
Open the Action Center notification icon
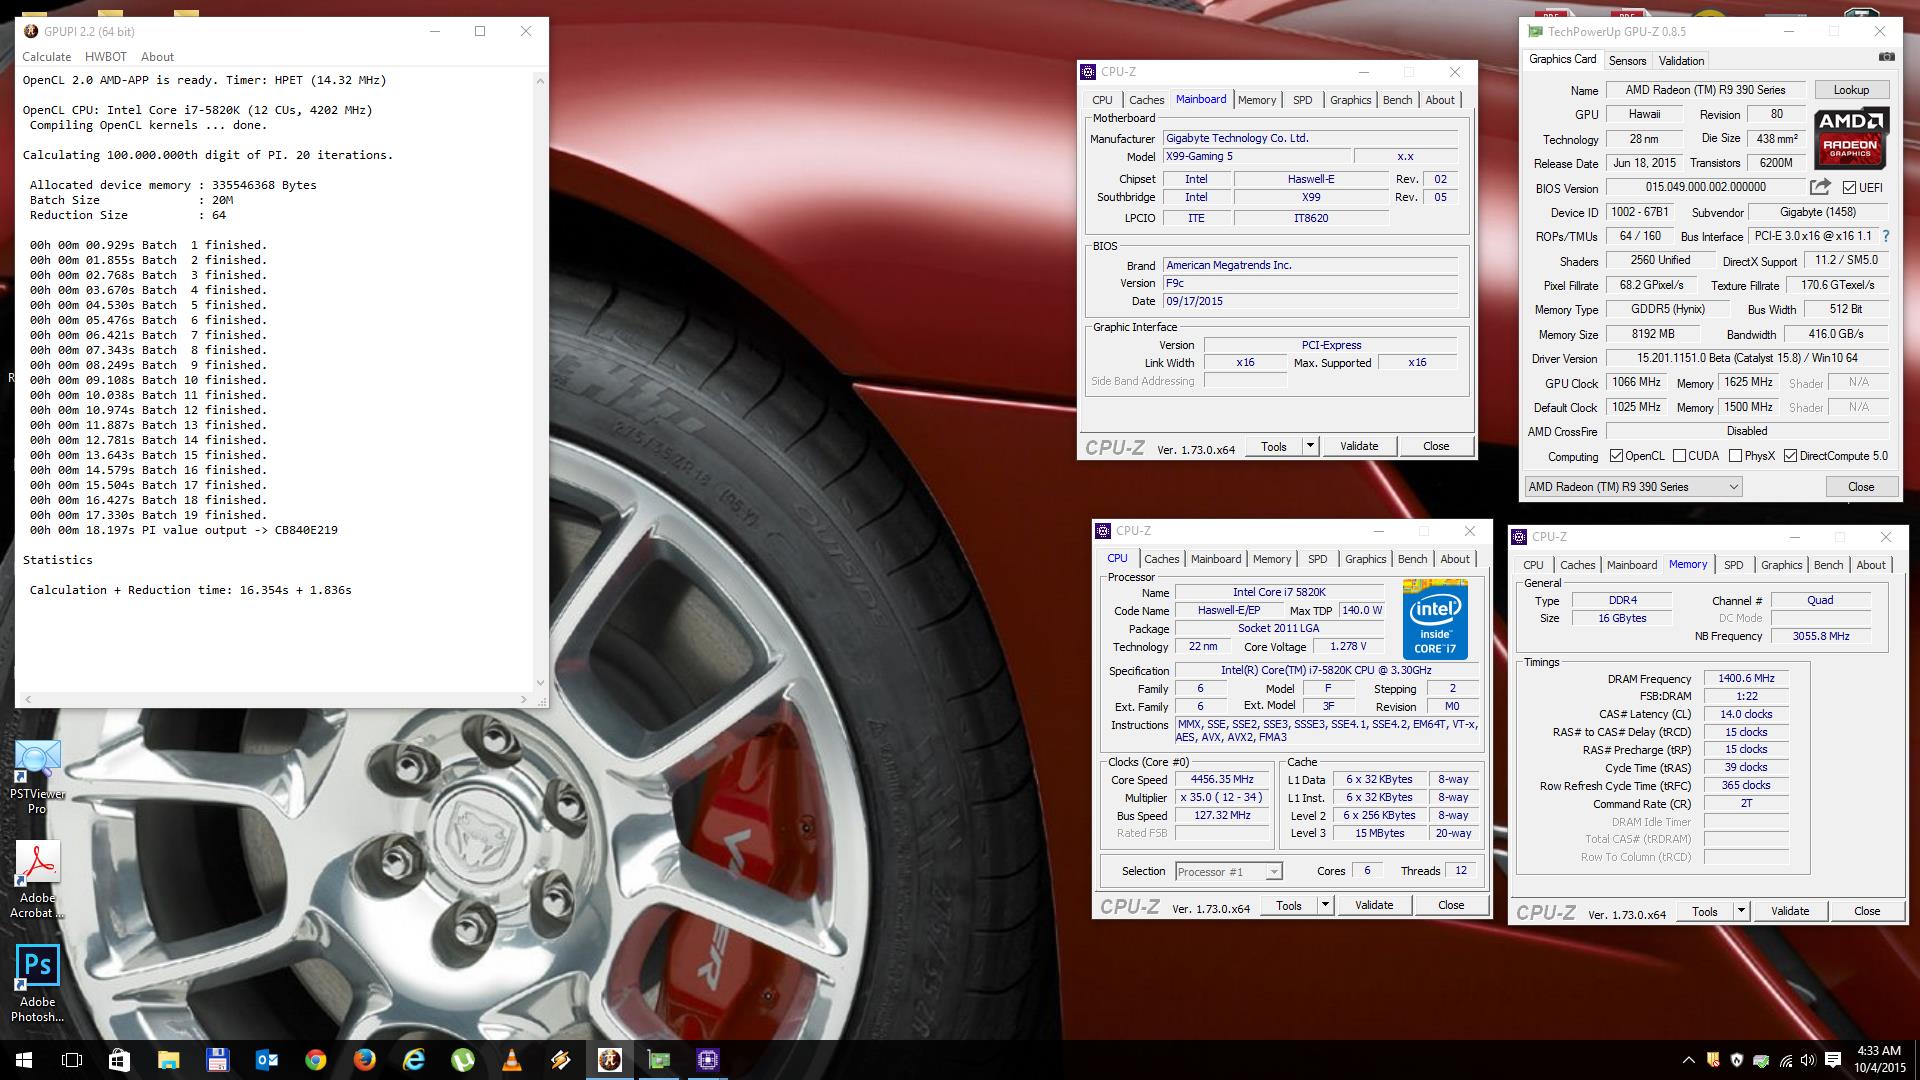pos(1833,1060)
